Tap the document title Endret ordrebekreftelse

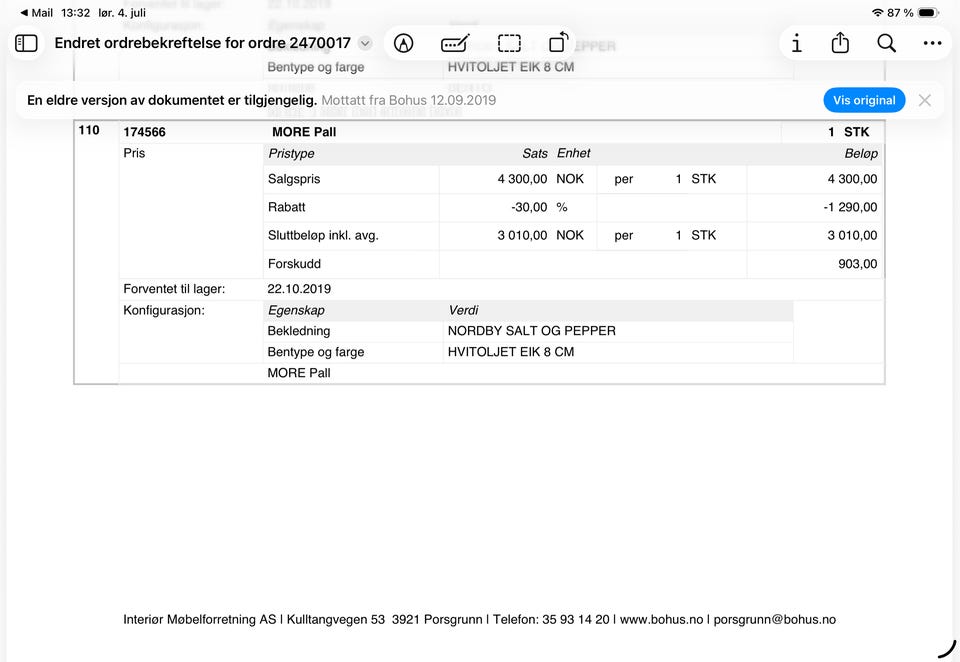[203, 43]
